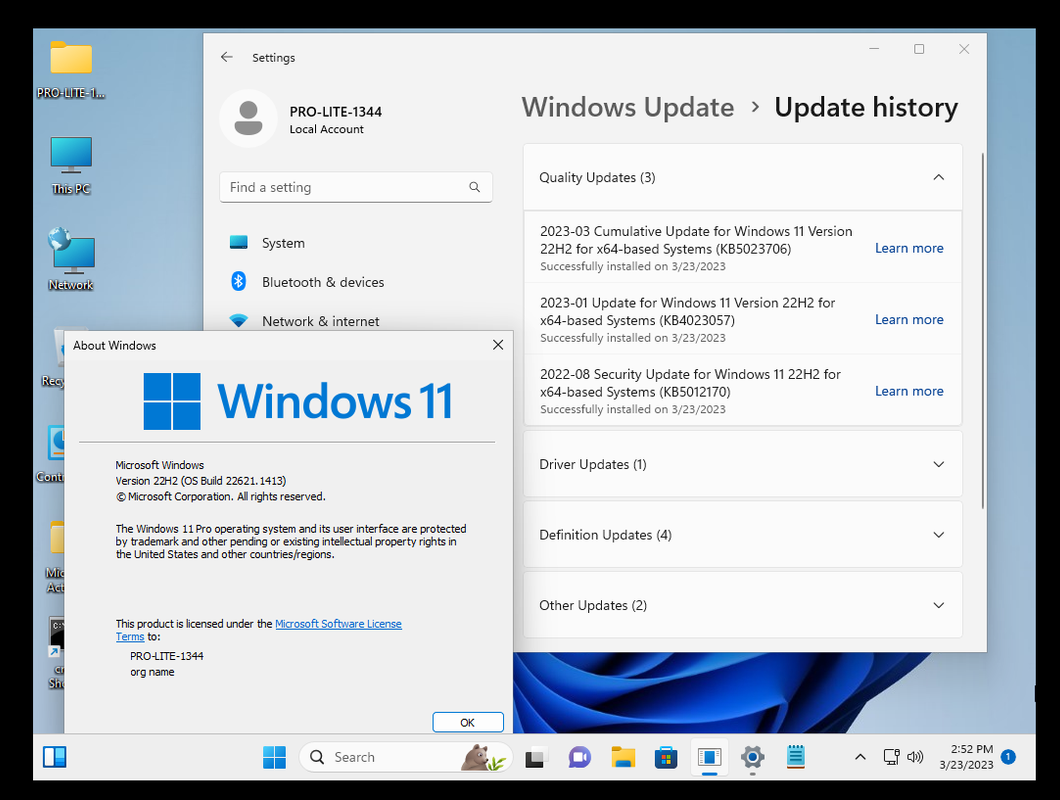Viewport: 1060px width, 800px height.
Task: Open Learn more for KB5012170
Action: point(909,391)
